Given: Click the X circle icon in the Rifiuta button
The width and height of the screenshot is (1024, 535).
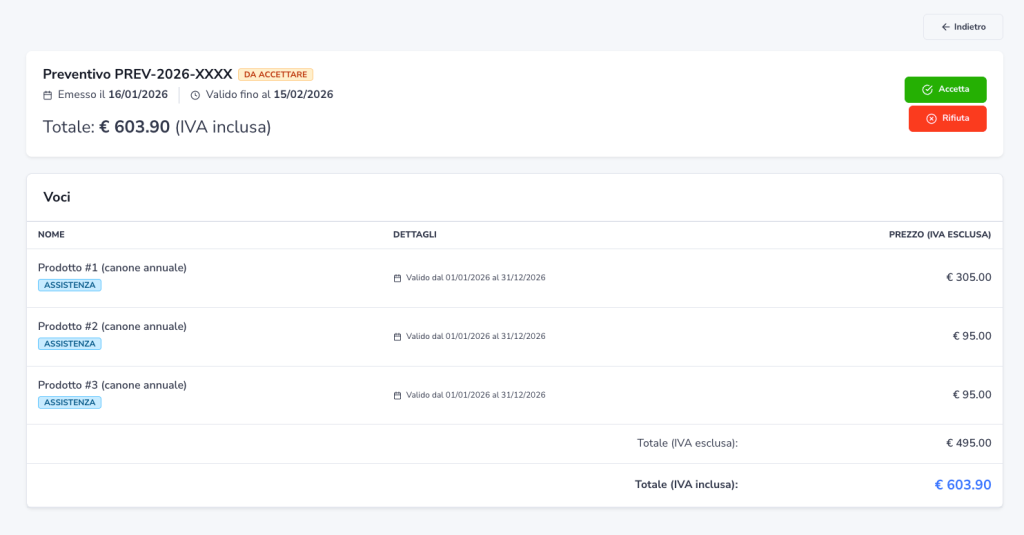Looking at the screenshot, I should tap(931, 119).
